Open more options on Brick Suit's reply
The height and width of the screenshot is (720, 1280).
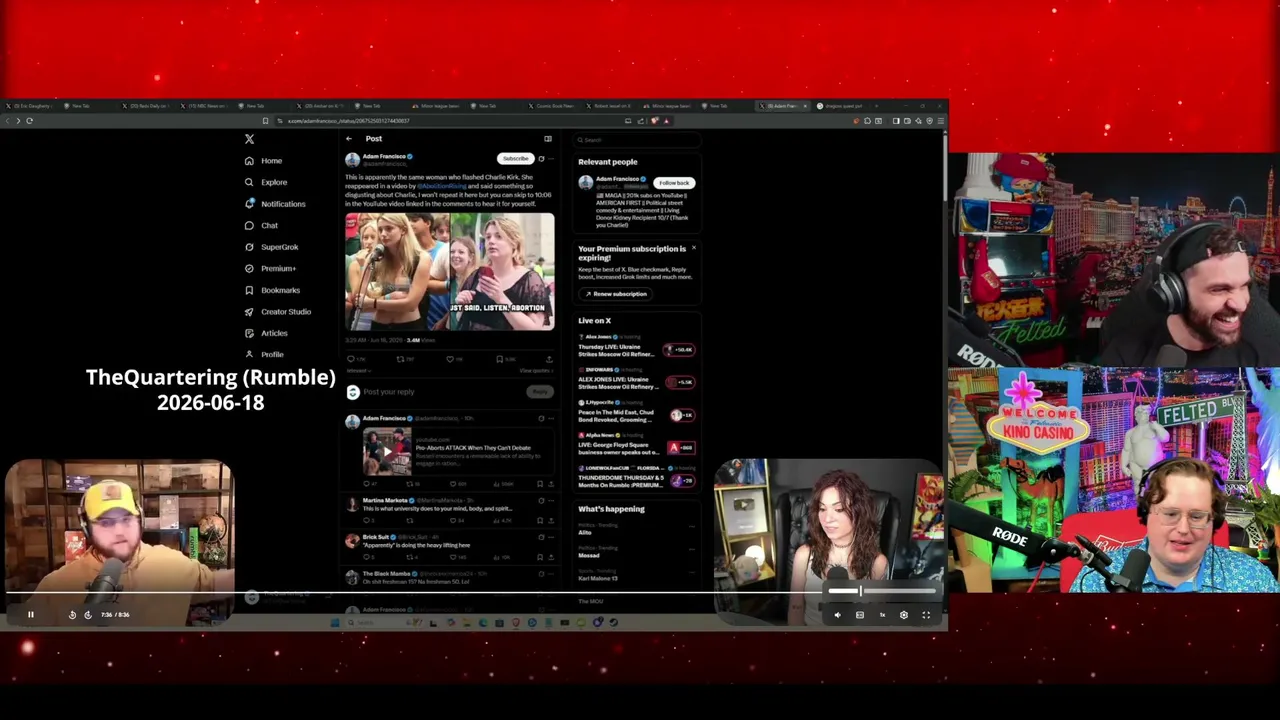pos(550,537)
